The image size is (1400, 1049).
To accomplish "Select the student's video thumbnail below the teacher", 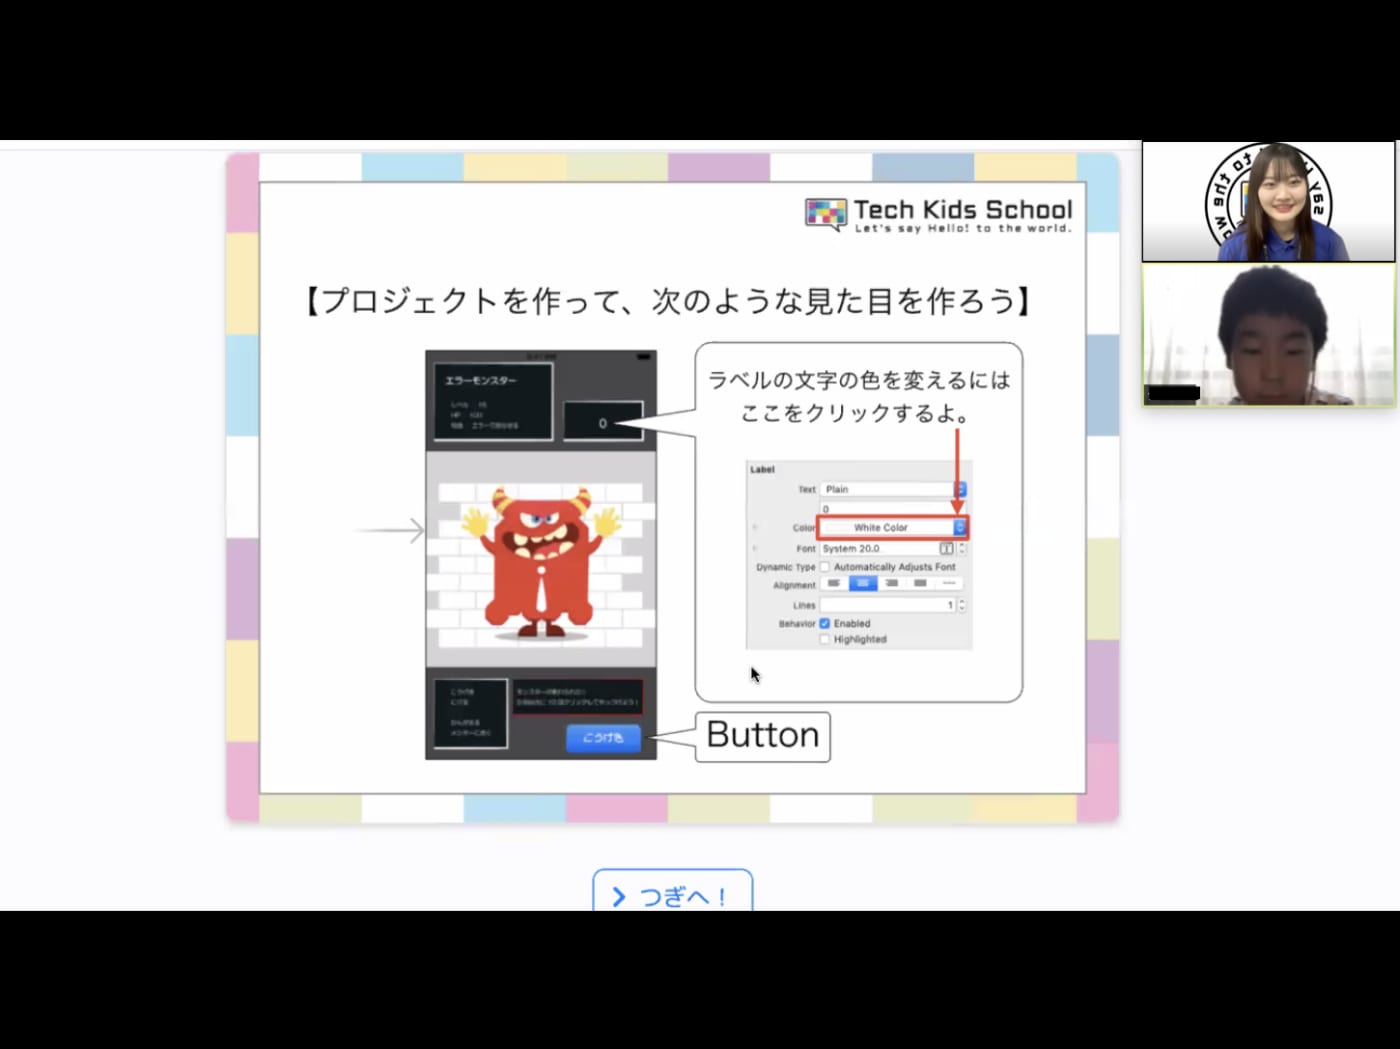I will pyautogui.click(x=1268, y=334).
